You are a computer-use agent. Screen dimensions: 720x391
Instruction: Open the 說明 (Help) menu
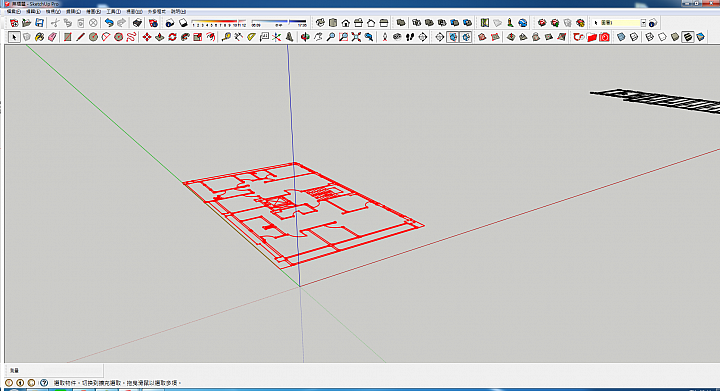click(x=178, y=11)
